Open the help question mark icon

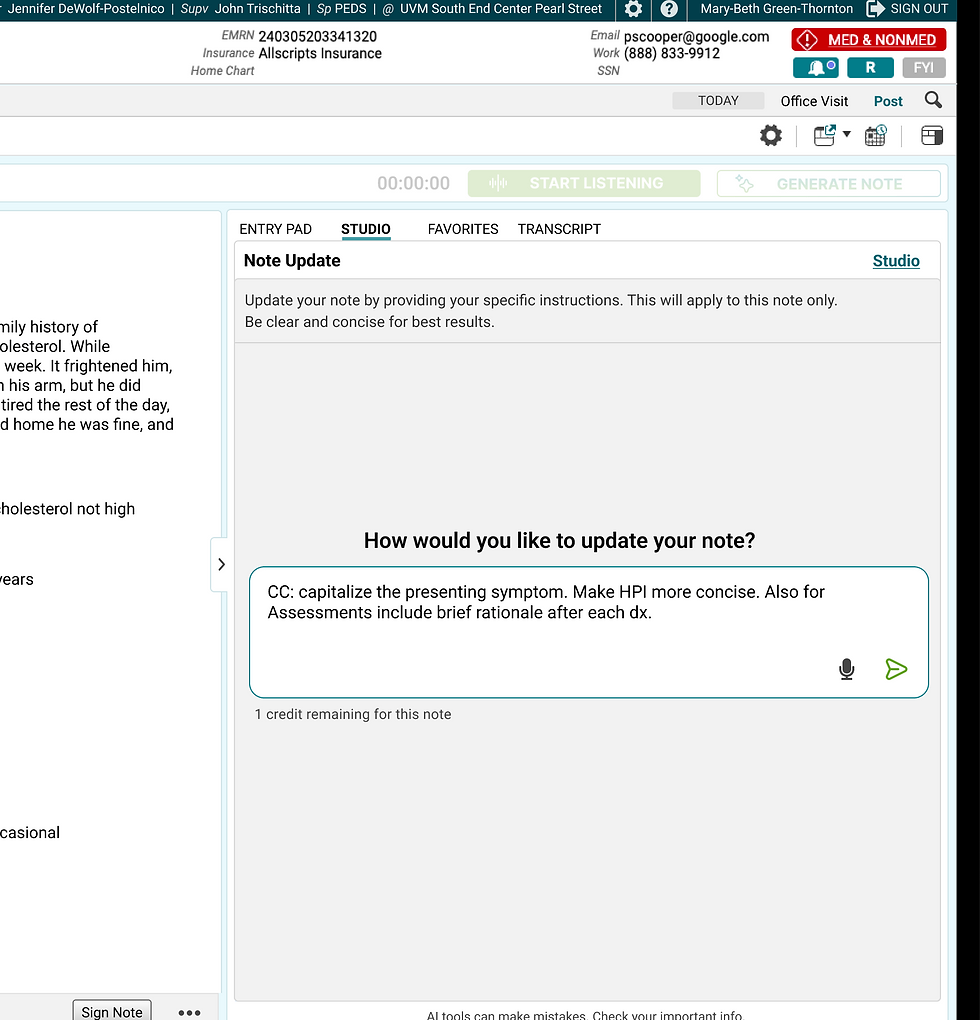coord(669,9)
